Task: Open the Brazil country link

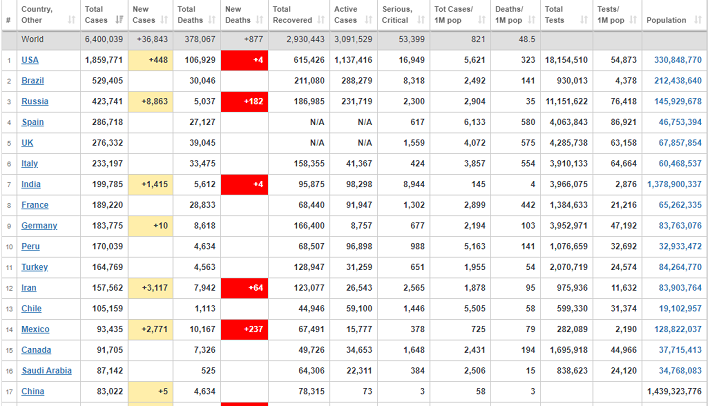Action: tap(33, 81)
